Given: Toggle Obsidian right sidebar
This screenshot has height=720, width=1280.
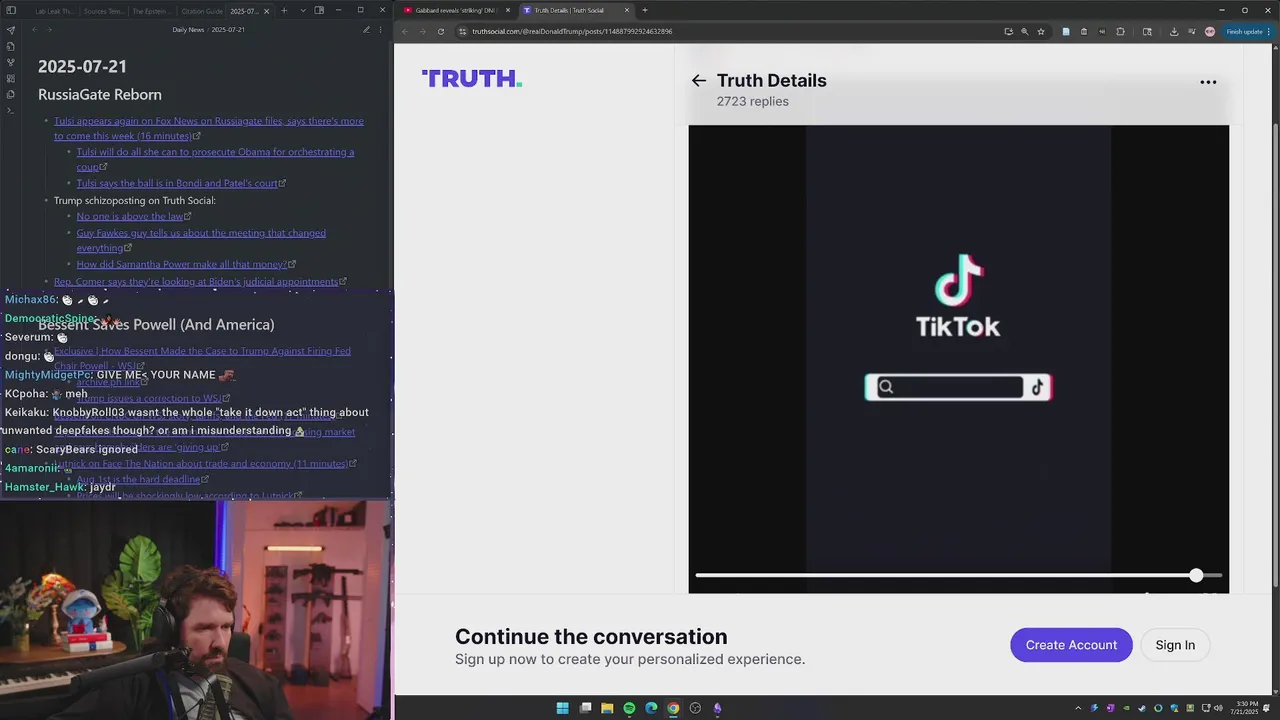Looking at the screenshot, I should pyautogui.click(x=319, y=10).
